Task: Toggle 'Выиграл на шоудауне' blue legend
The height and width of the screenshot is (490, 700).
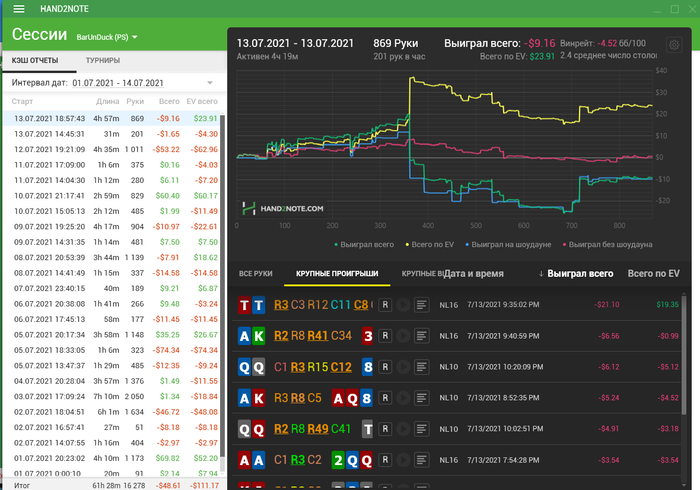Action: [508, 245]
